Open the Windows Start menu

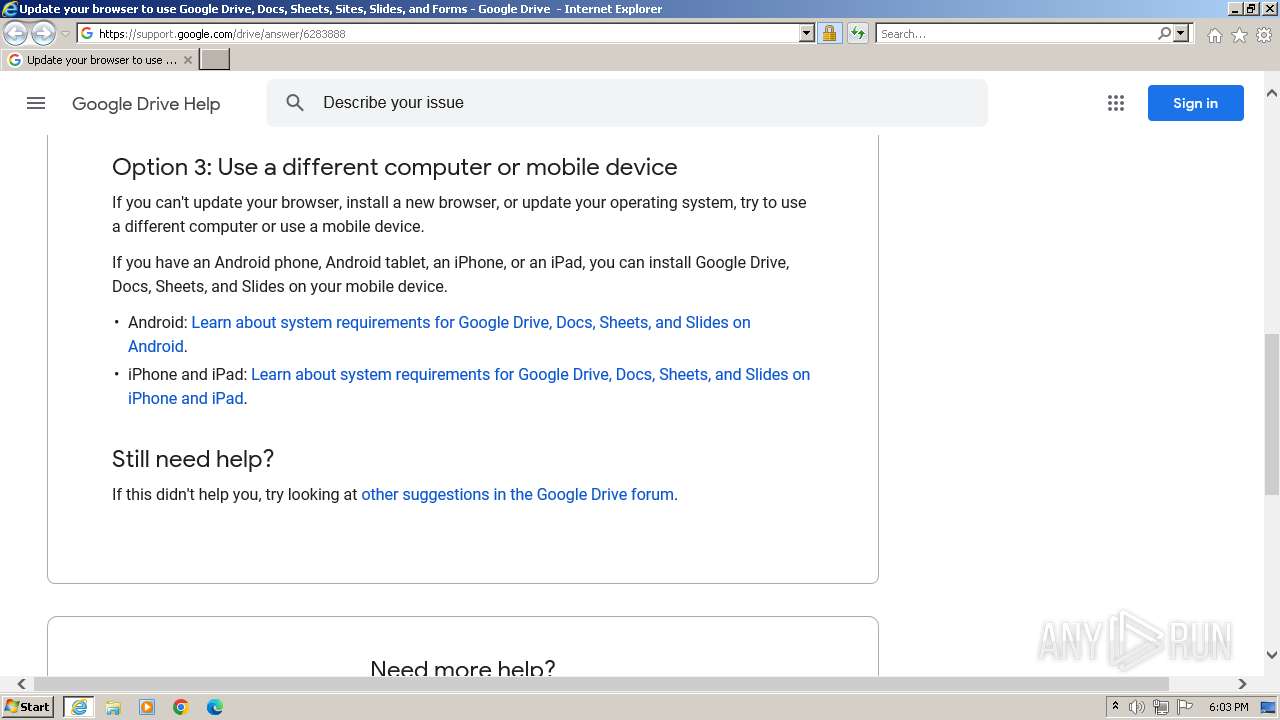pyautogui.click(x=28, y=706)
